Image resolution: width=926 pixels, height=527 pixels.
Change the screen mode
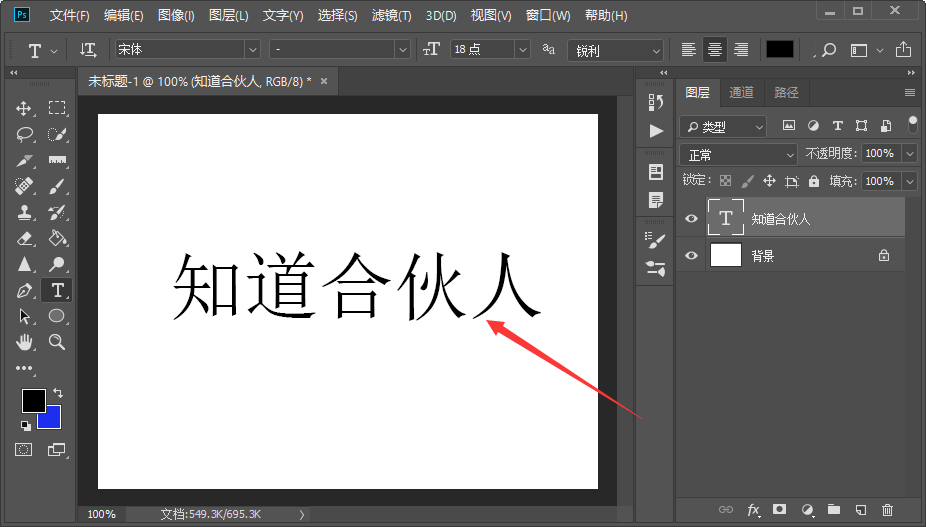pos(57,450)
